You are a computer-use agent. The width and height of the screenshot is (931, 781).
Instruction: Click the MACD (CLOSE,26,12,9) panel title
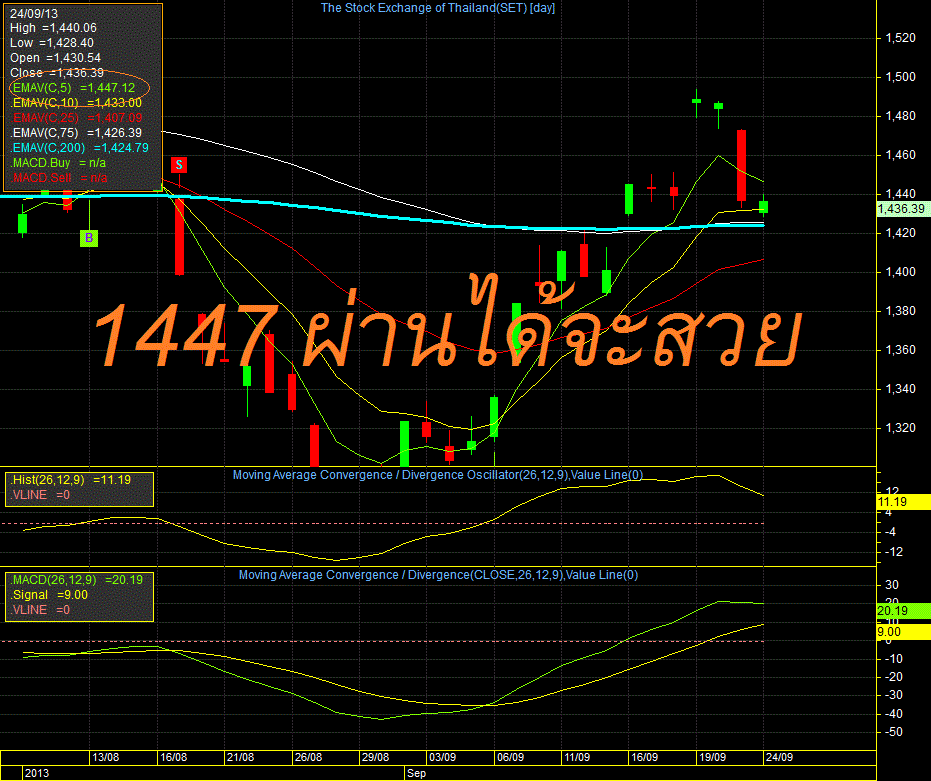click(x=438, y=575)
